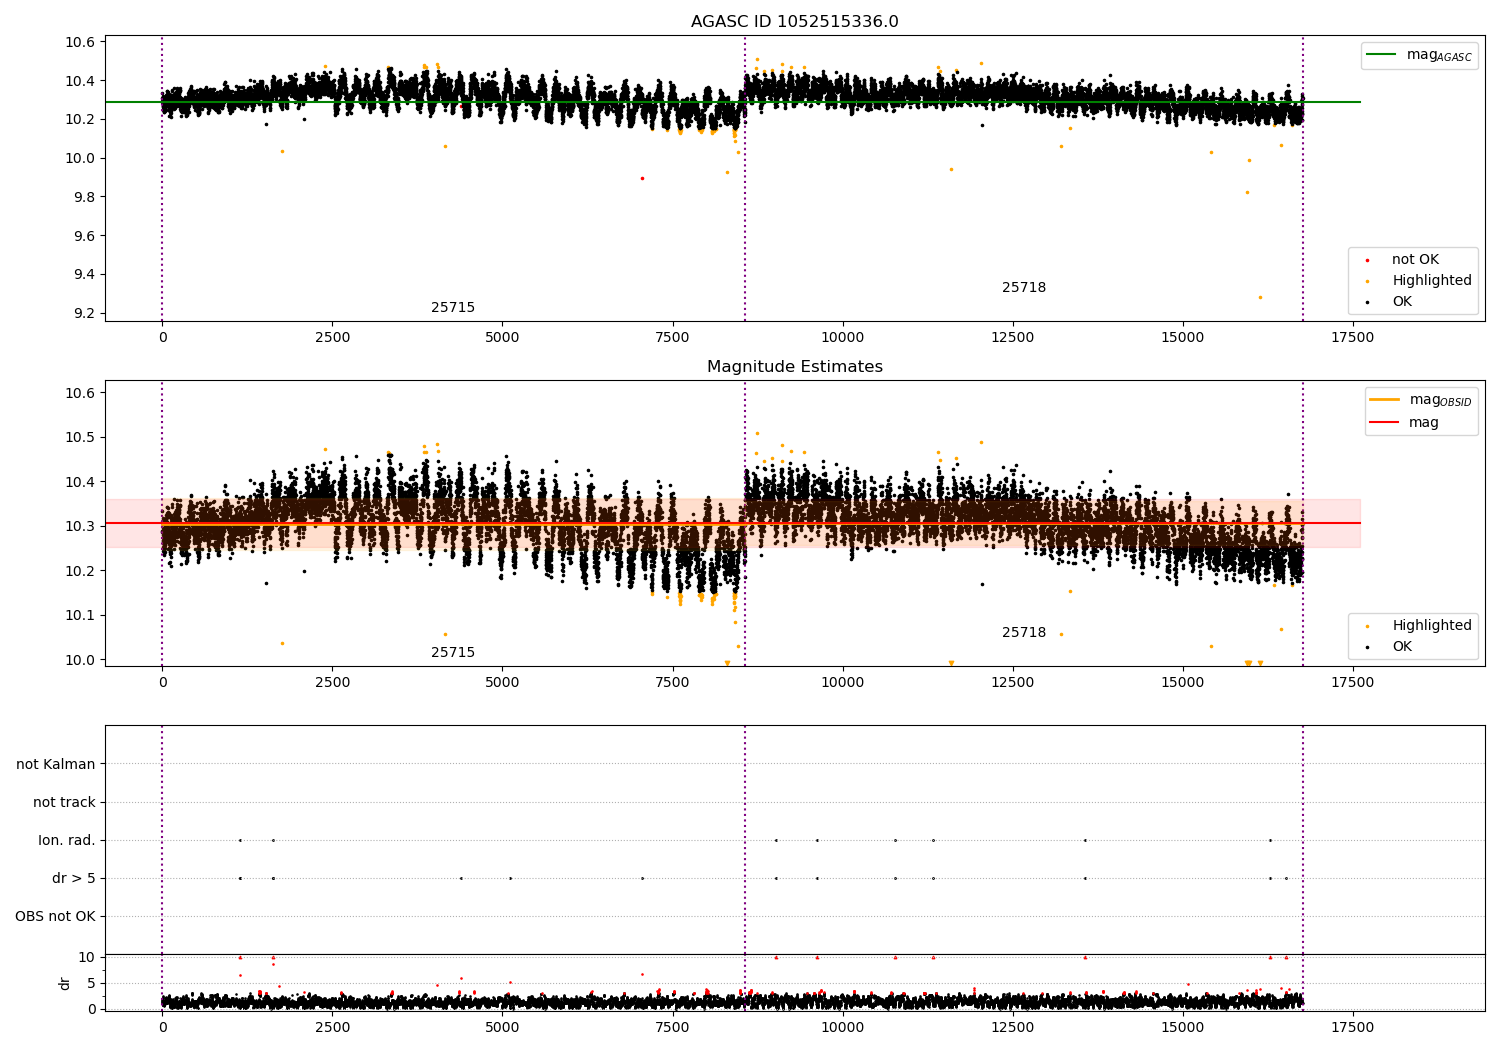The height and width of the screenshot is (1050, 1500).
Task: Click '12500' x-axis tick under Magnitude Estimates plot
Action: pyautogui.click(x=1013, y=683)
